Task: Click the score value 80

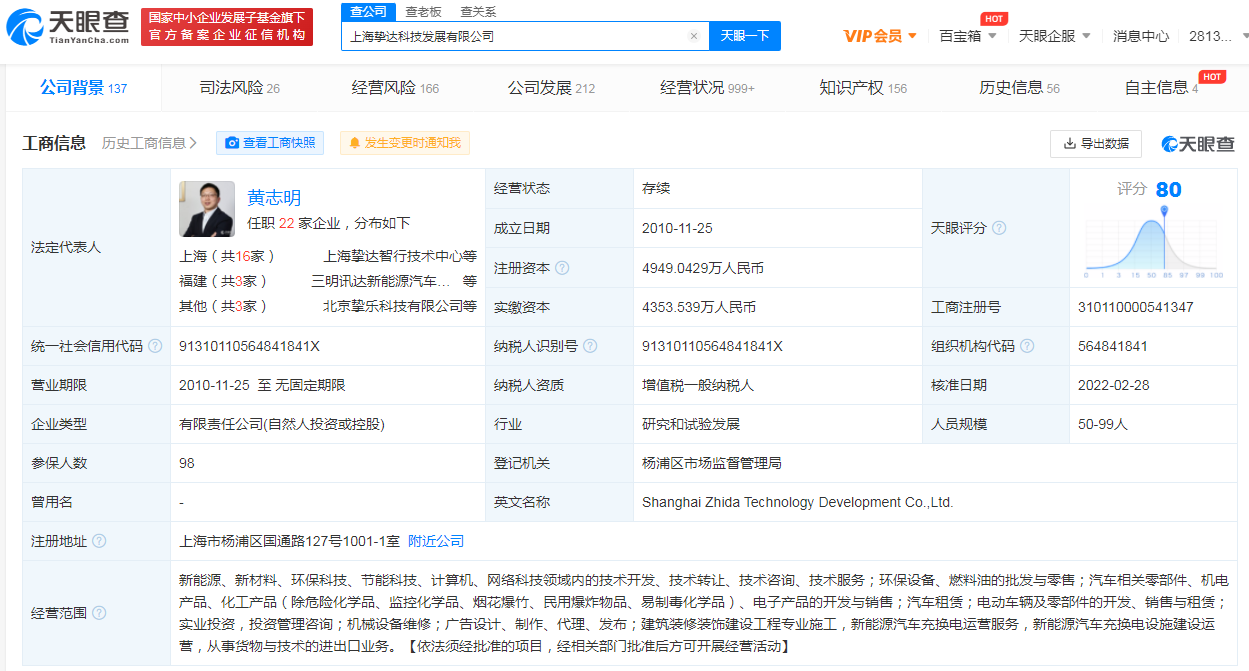Action: [1168, 190]
